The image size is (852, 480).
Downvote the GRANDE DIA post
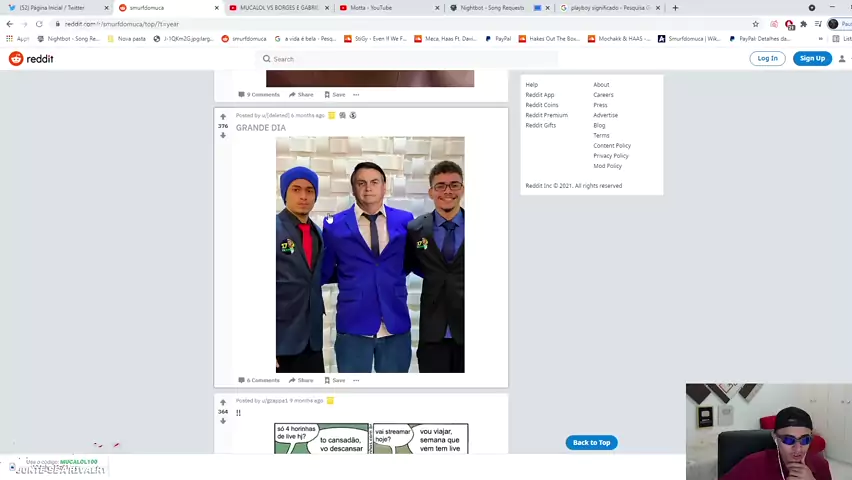tap(223, 135)
